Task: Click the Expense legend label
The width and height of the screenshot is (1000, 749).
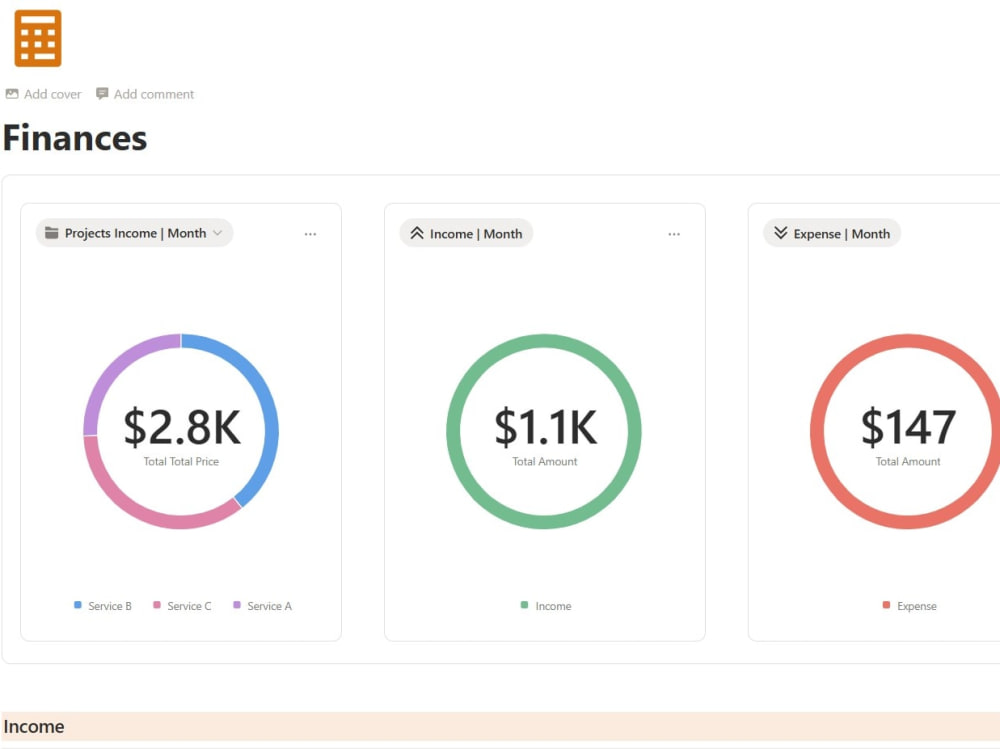Action: pos(917,606)
